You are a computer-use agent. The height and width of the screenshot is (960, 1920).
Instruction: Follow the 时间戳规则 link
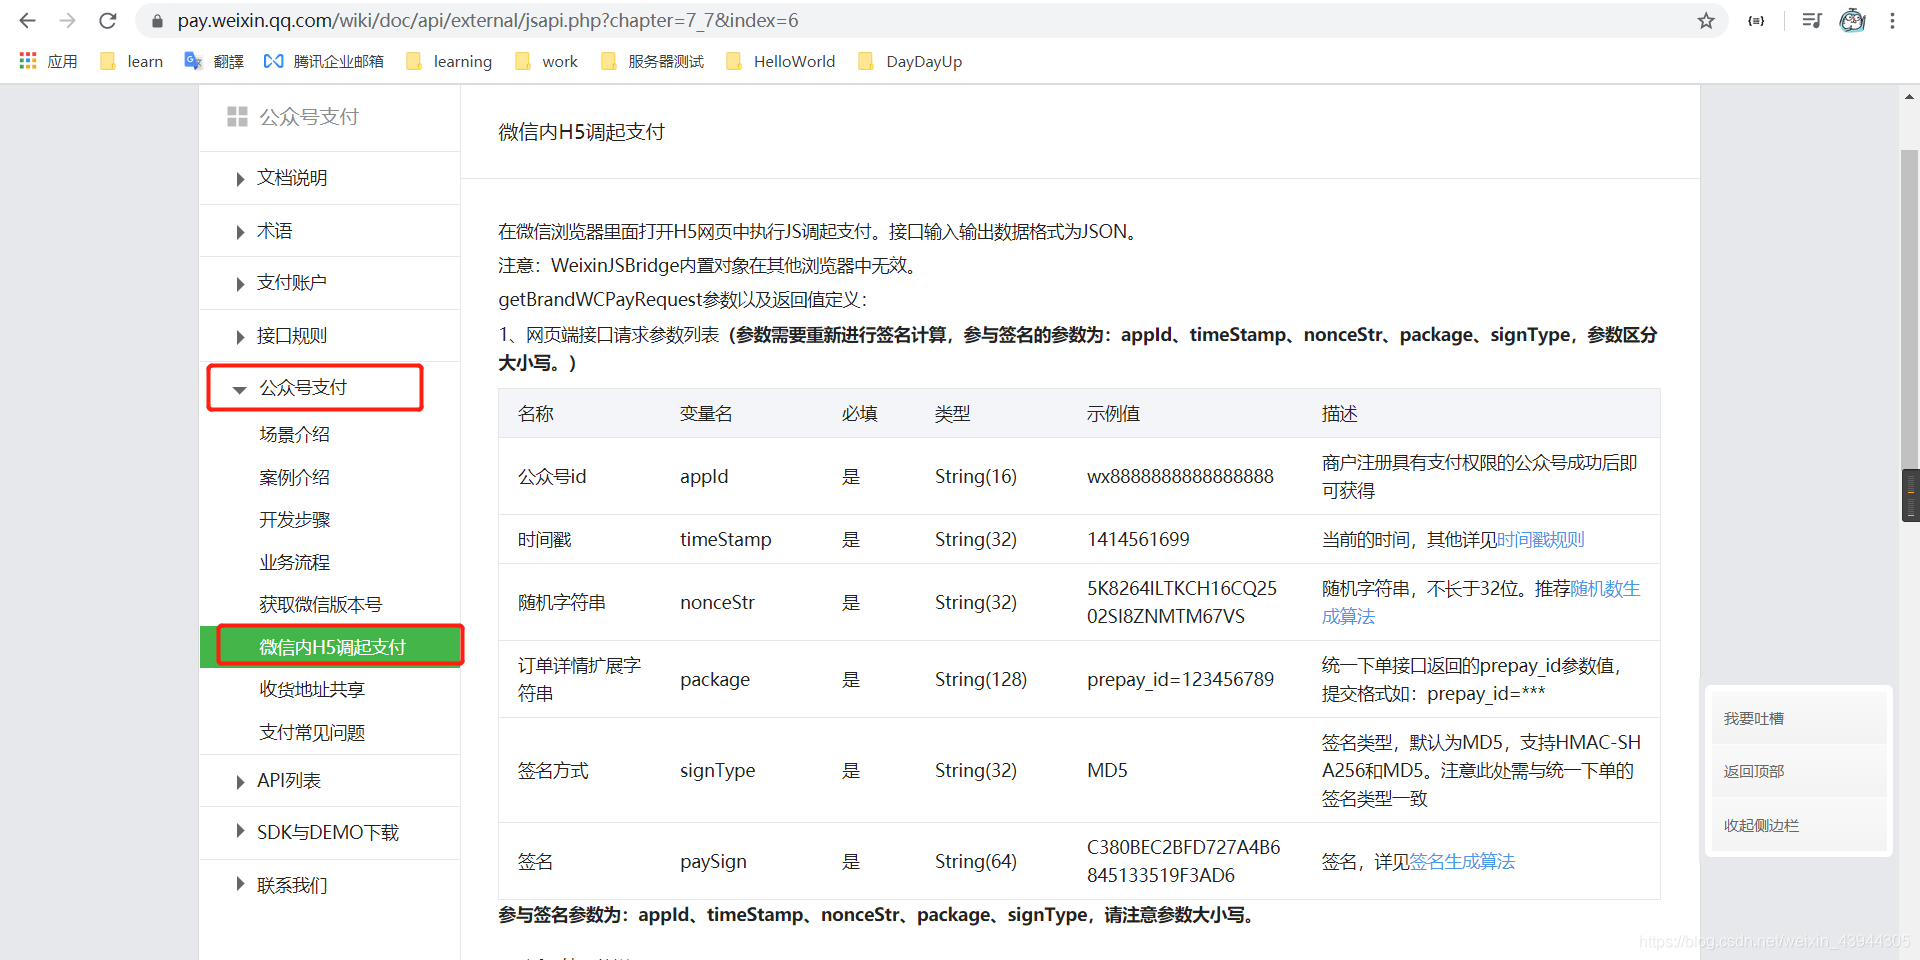click(1540, 540)
